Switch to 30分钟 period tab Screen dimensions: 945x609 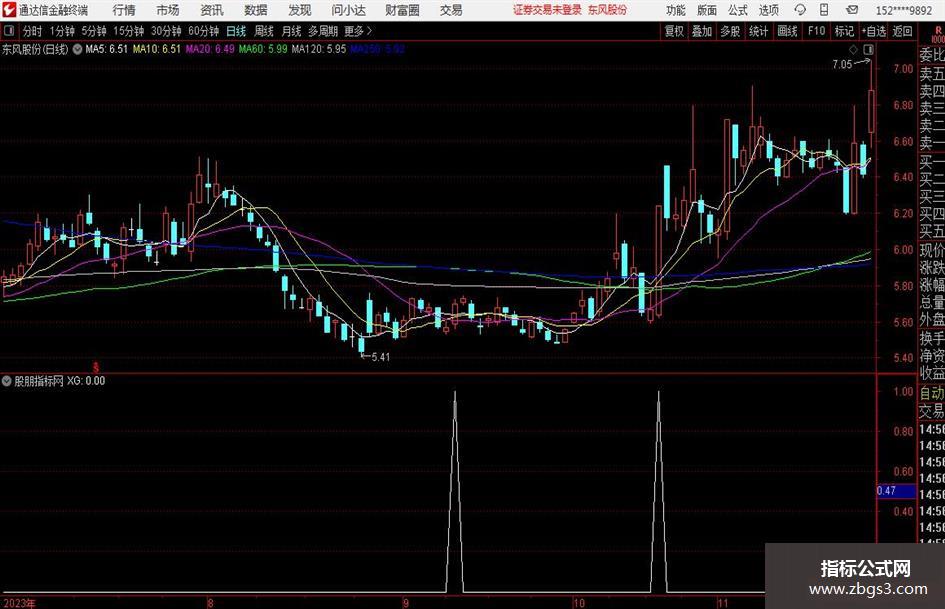point(166,31)
